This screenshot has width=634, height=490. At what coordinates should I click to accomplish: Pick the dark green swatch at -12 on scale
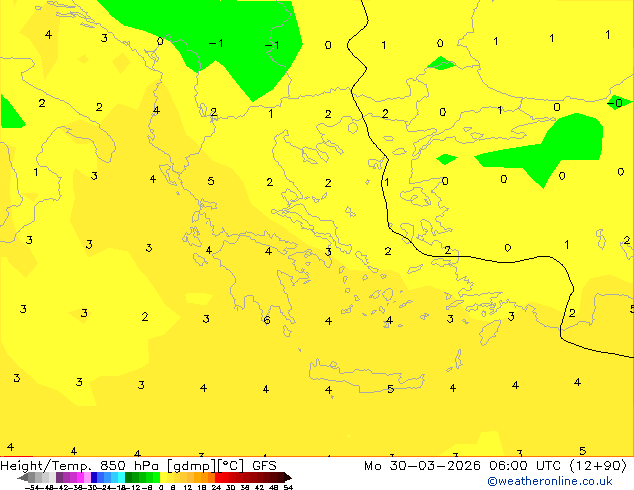pyautogui.click(x=129, y=478)
